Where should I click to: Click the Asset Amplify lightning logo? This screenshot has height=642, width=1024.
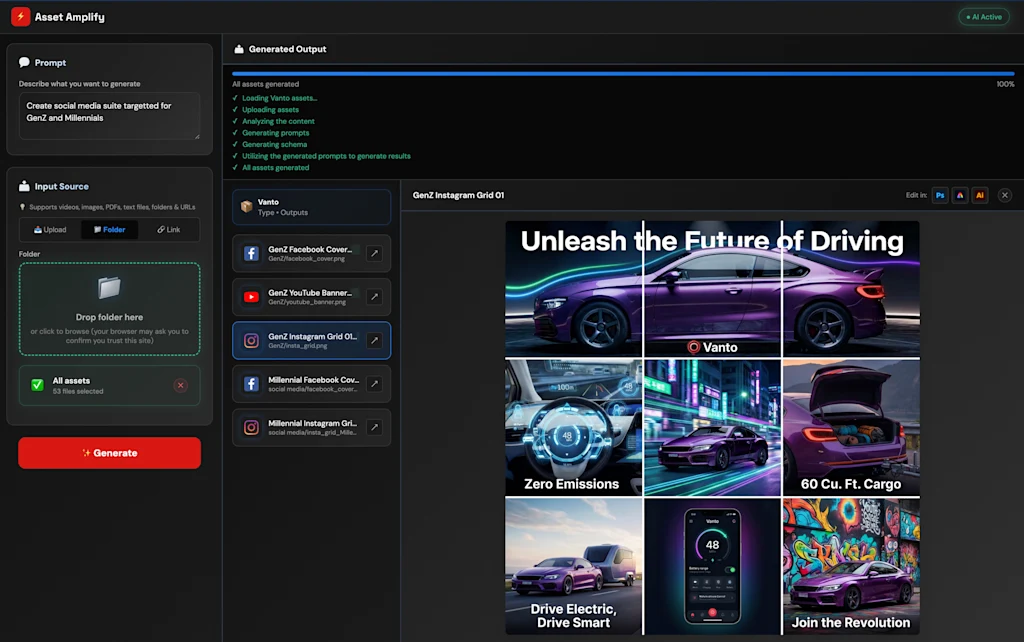[x=20, y=17]
